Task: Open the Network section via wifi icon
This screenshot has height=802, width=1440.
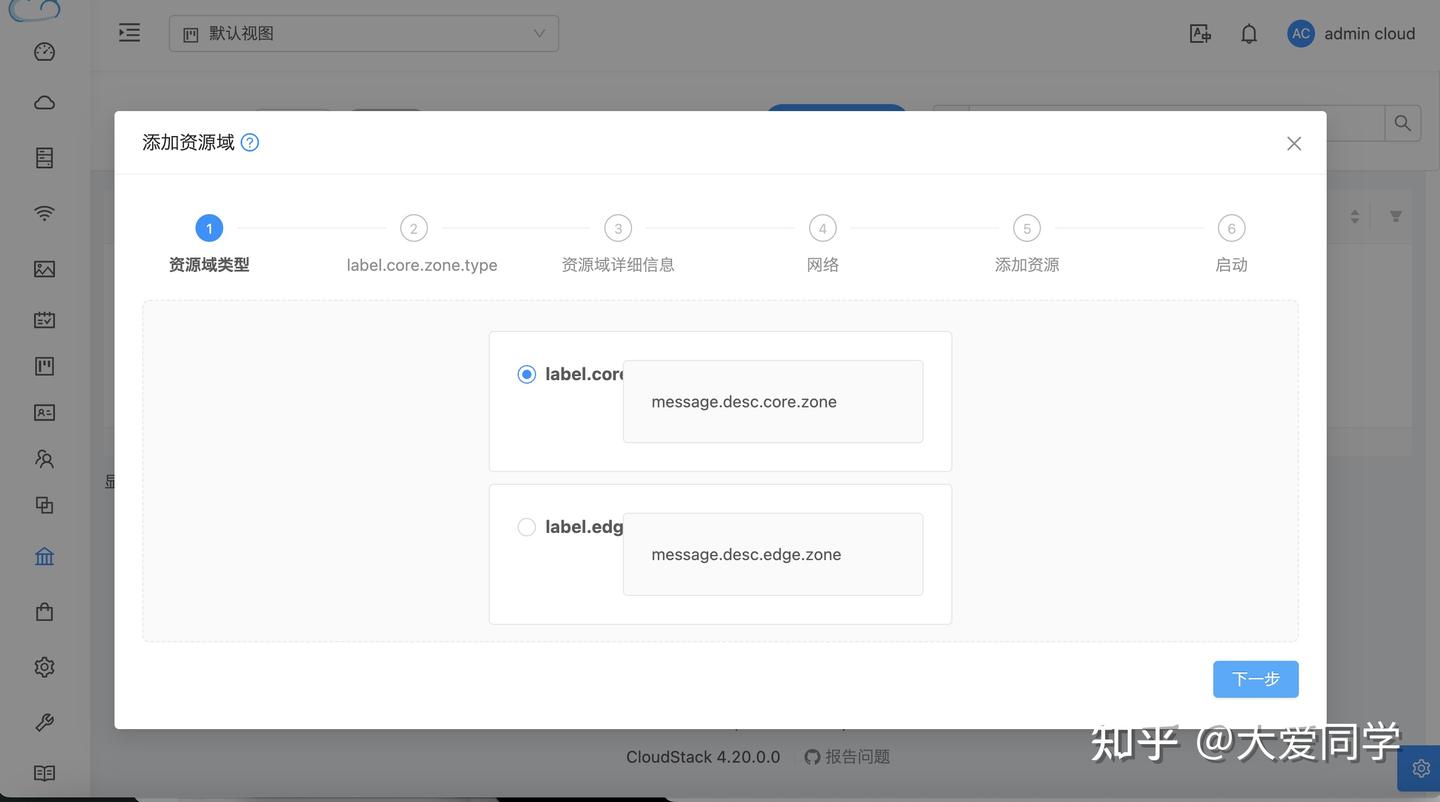Action: [x=40, y=211]
